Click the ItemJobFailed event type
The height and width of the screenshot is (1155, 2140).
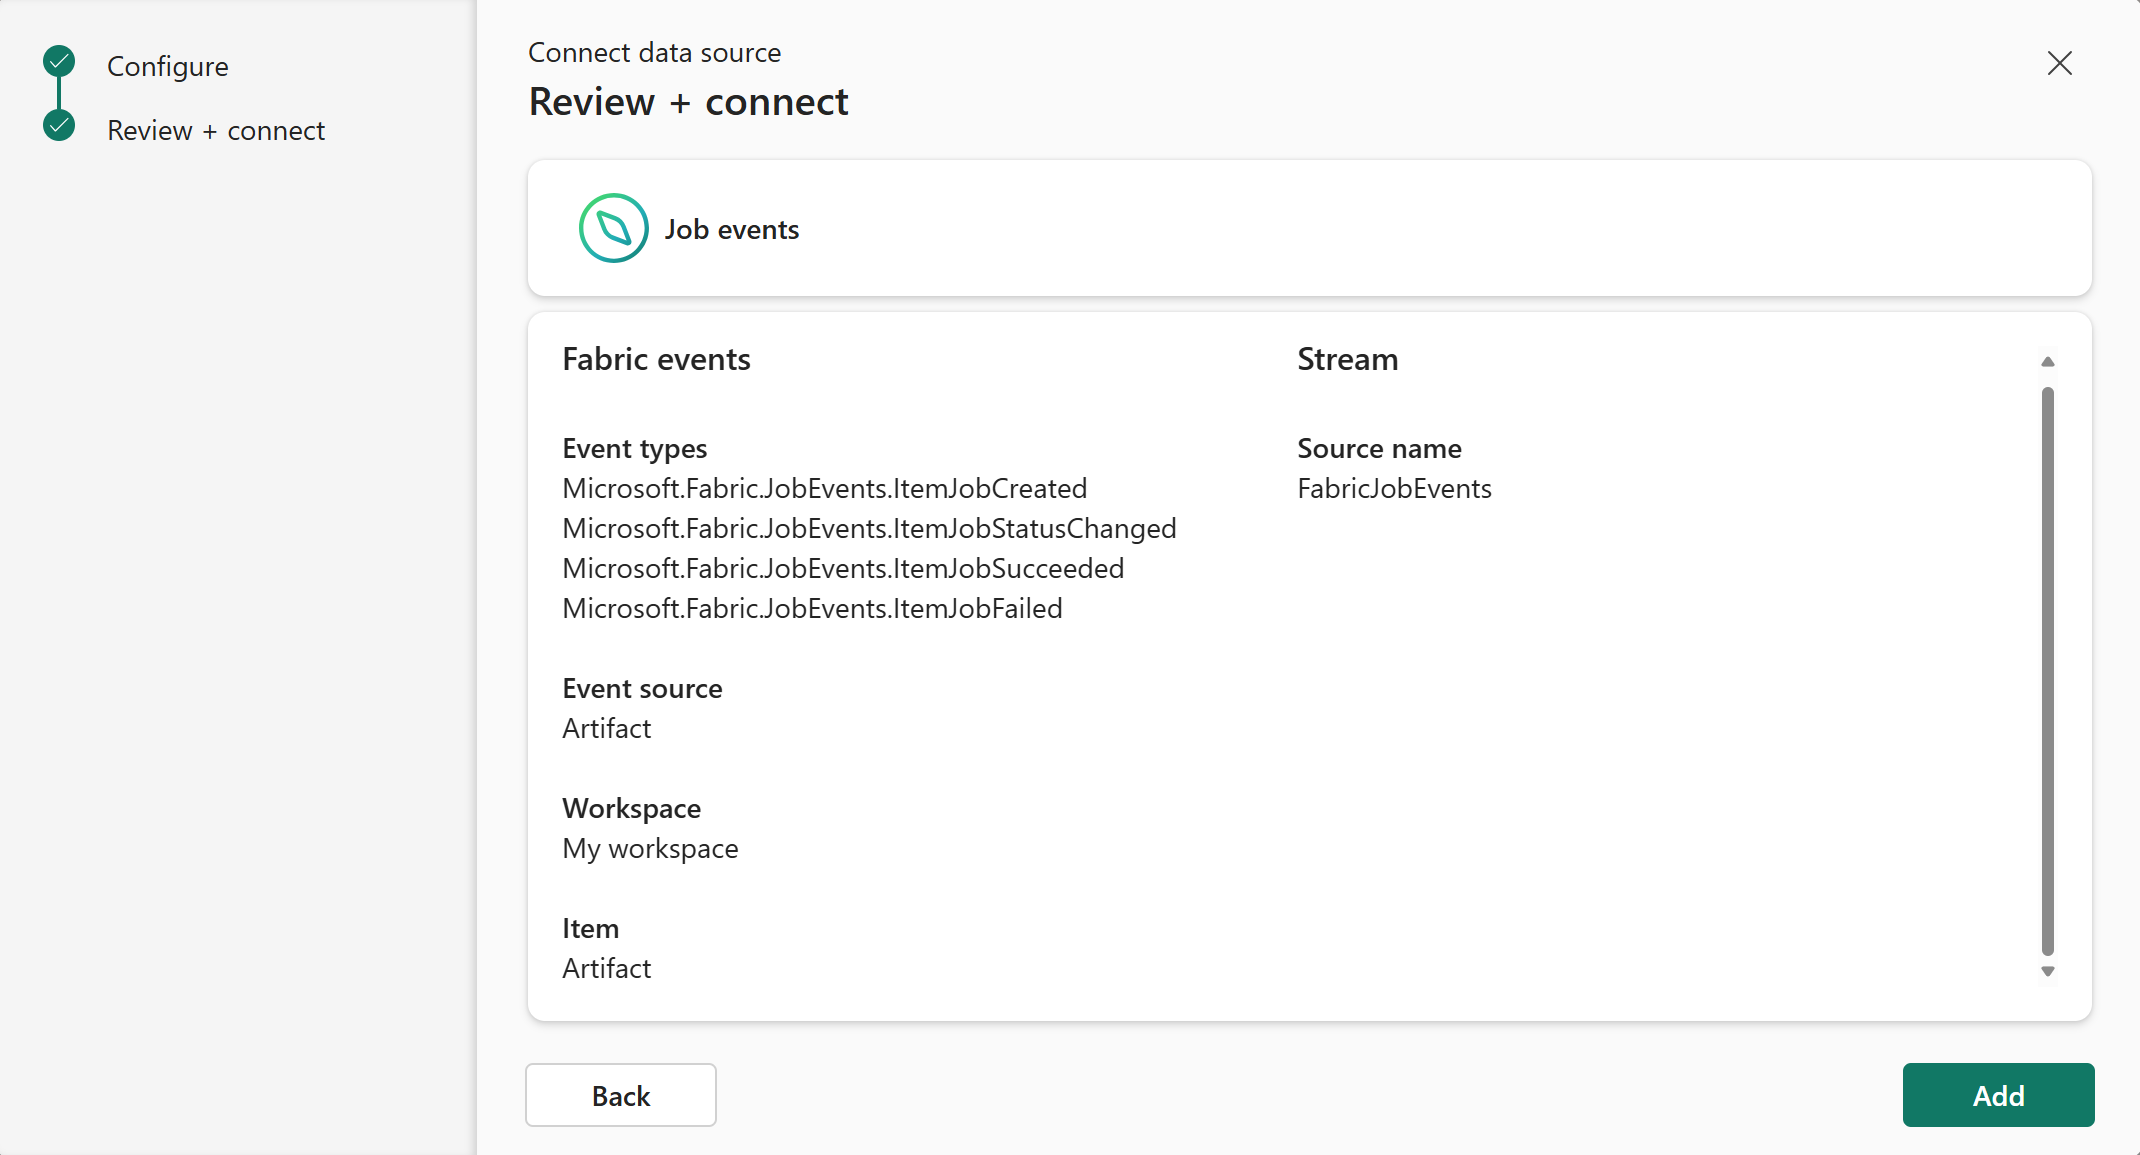click(812, 608)
